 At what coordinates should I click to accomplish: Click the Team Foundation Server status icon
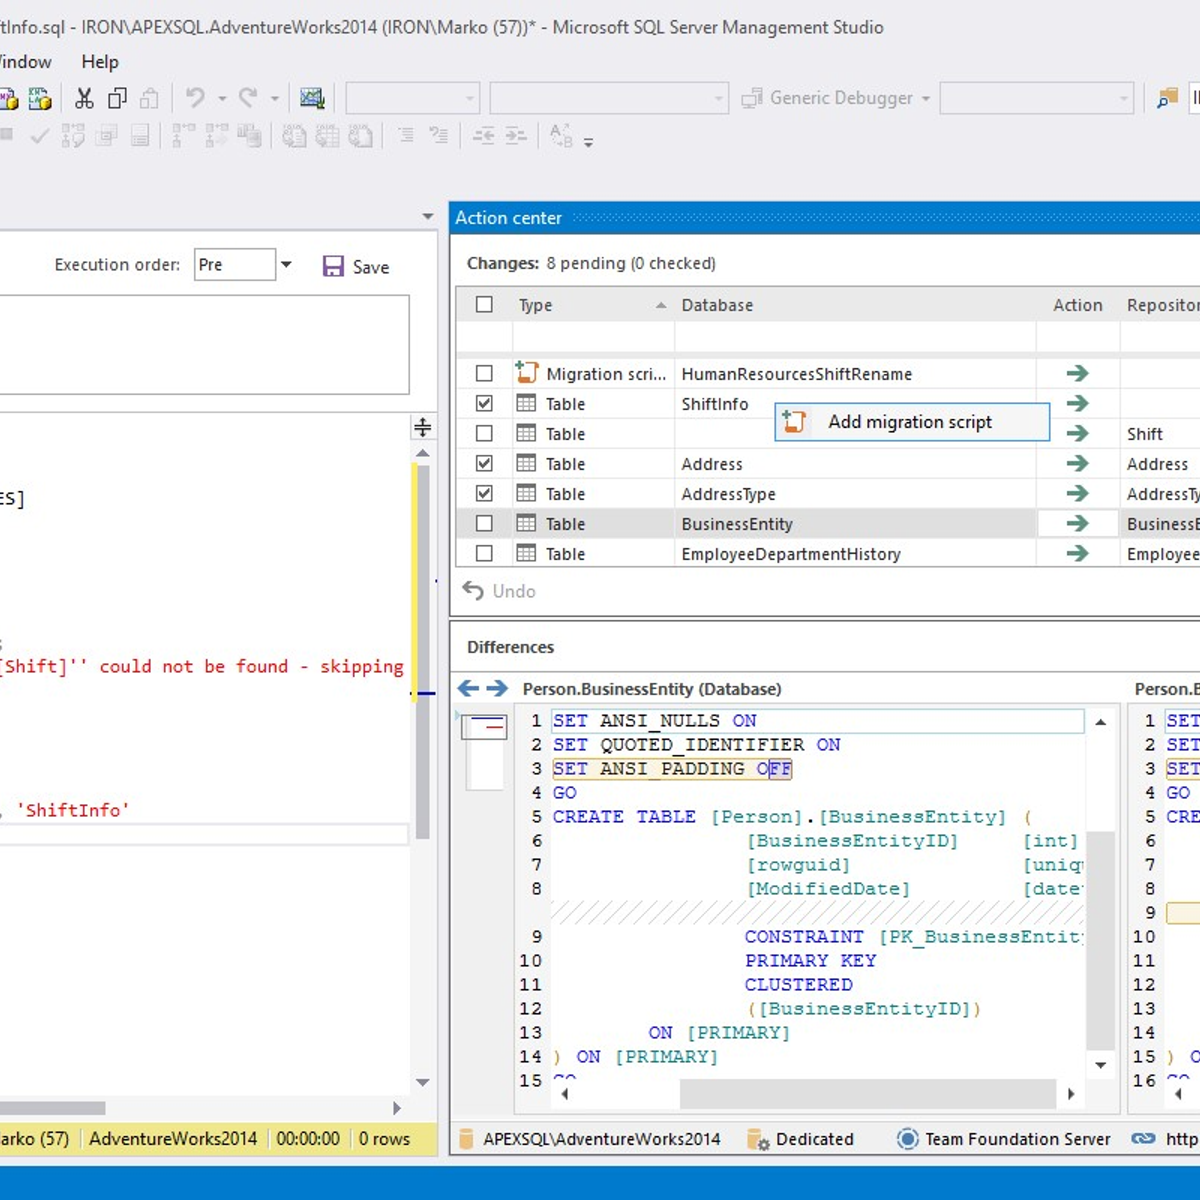908,1139
